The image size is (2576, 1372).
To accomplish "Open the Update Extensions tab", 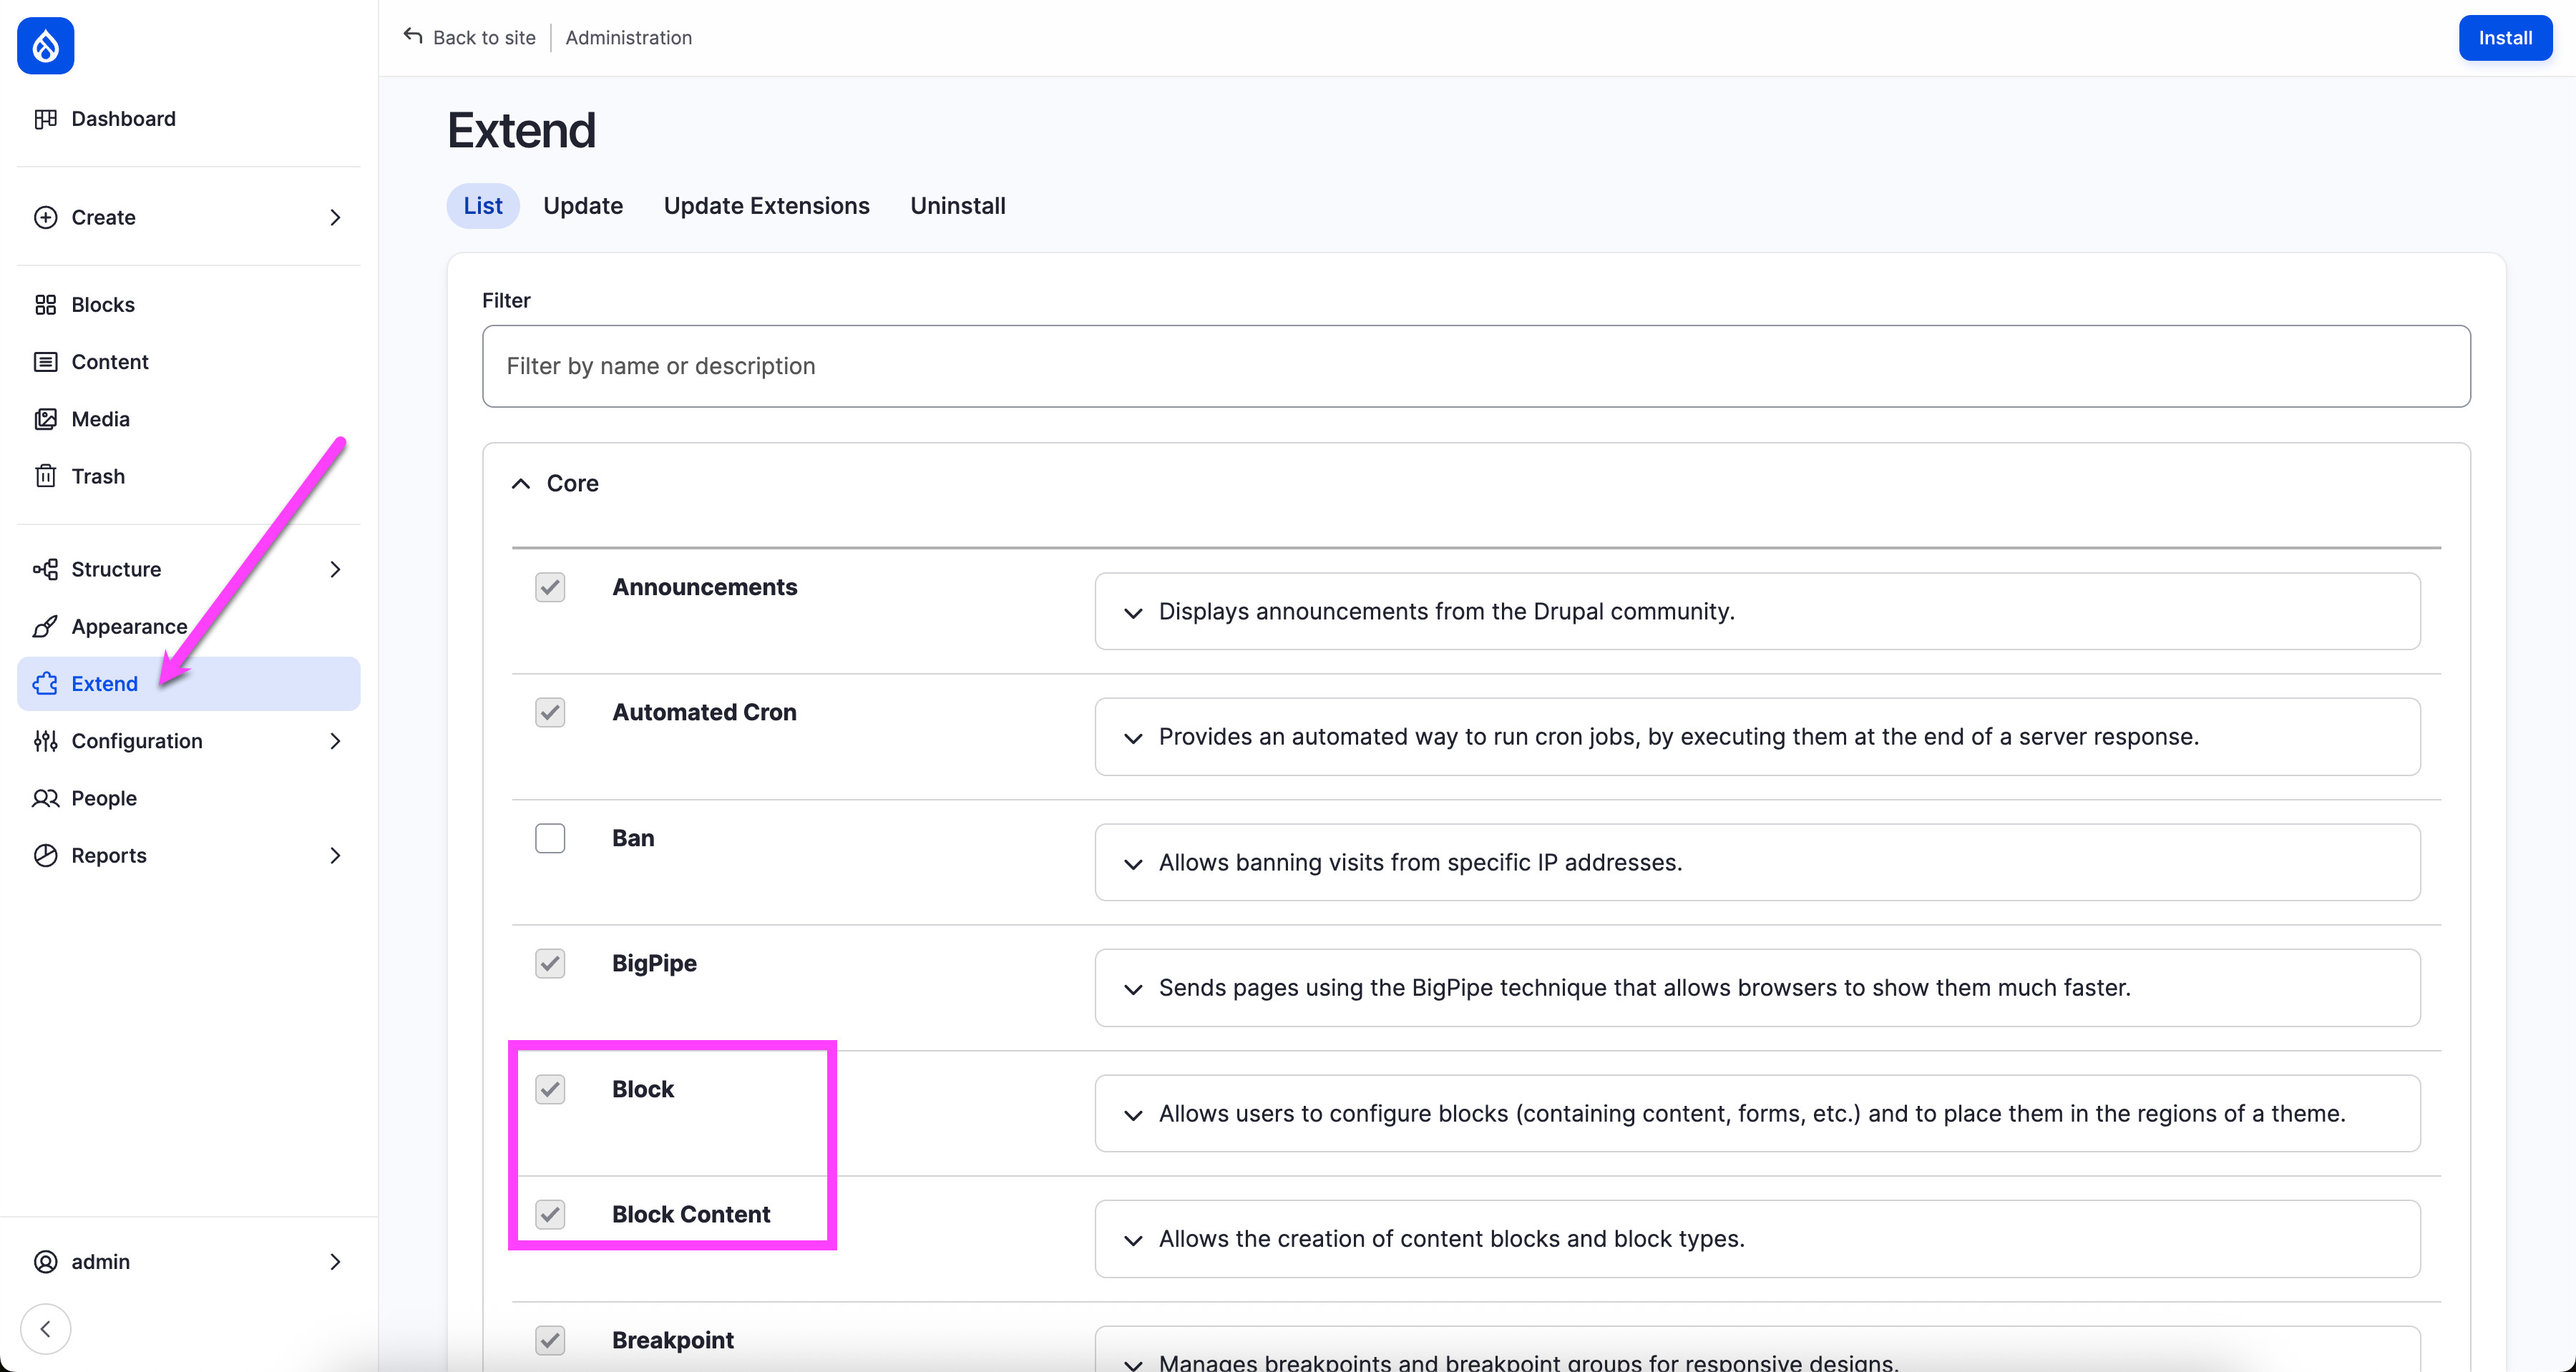I will [766, 205].
